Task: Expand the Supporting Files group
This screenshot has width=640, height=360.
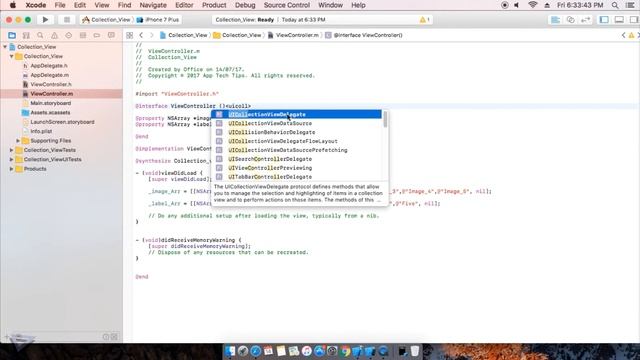Action: 18,141
